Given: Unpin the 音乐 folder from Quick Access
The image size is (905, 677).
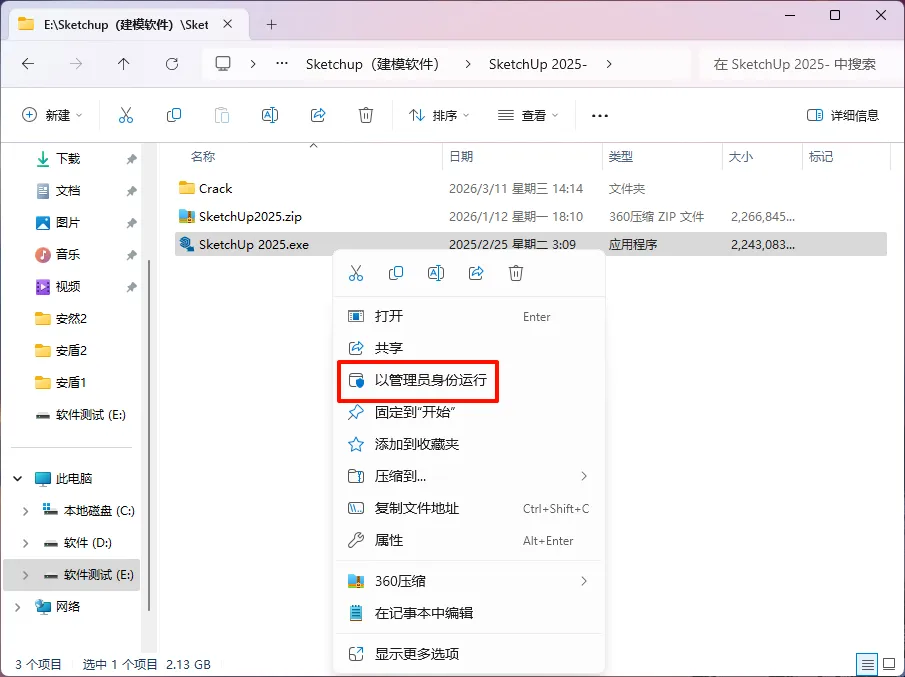Looking at the screenshot, I should [x=132, y=255].
